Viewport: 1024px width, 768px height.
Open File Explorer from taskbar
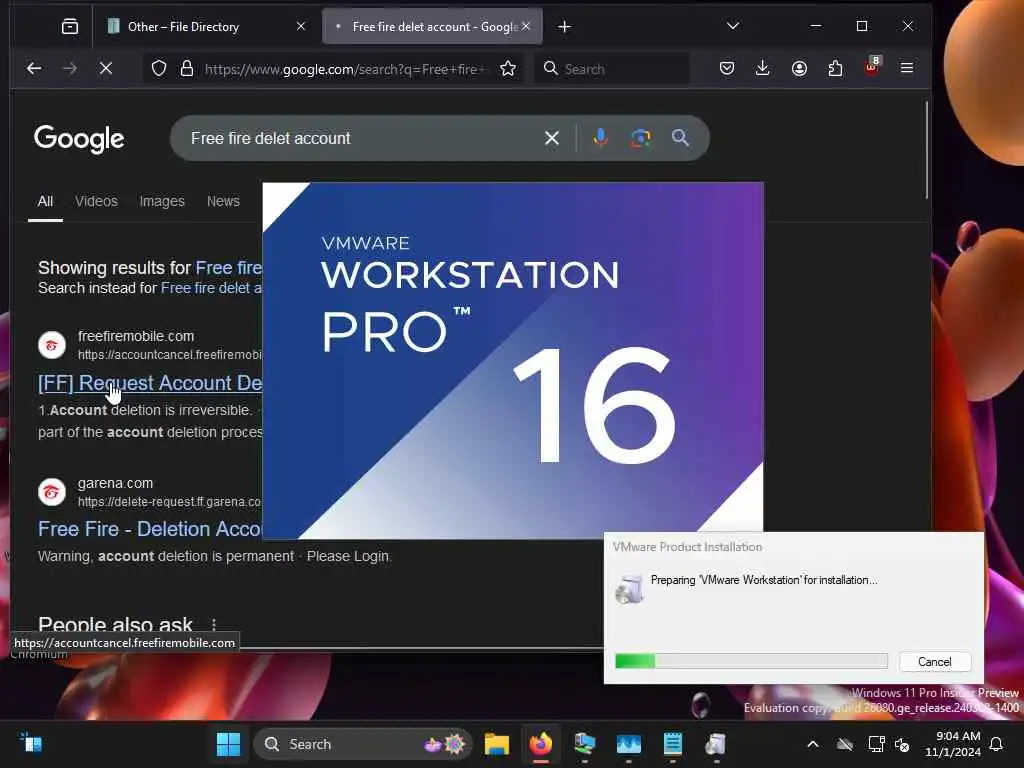tap(496, 744)
